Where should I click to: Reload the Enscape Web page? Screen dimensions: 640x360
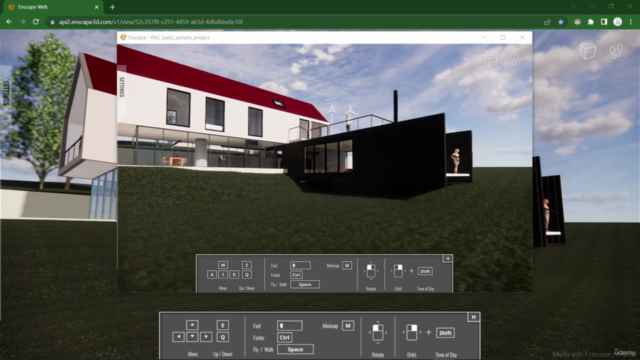coord(36,22)
